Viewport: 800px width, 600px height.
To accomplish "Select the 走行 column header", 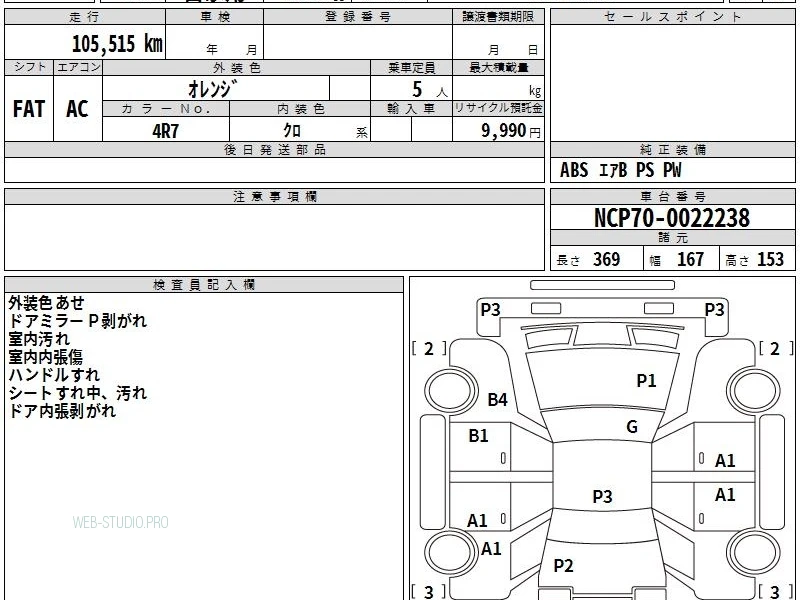I will click(85, 17).
